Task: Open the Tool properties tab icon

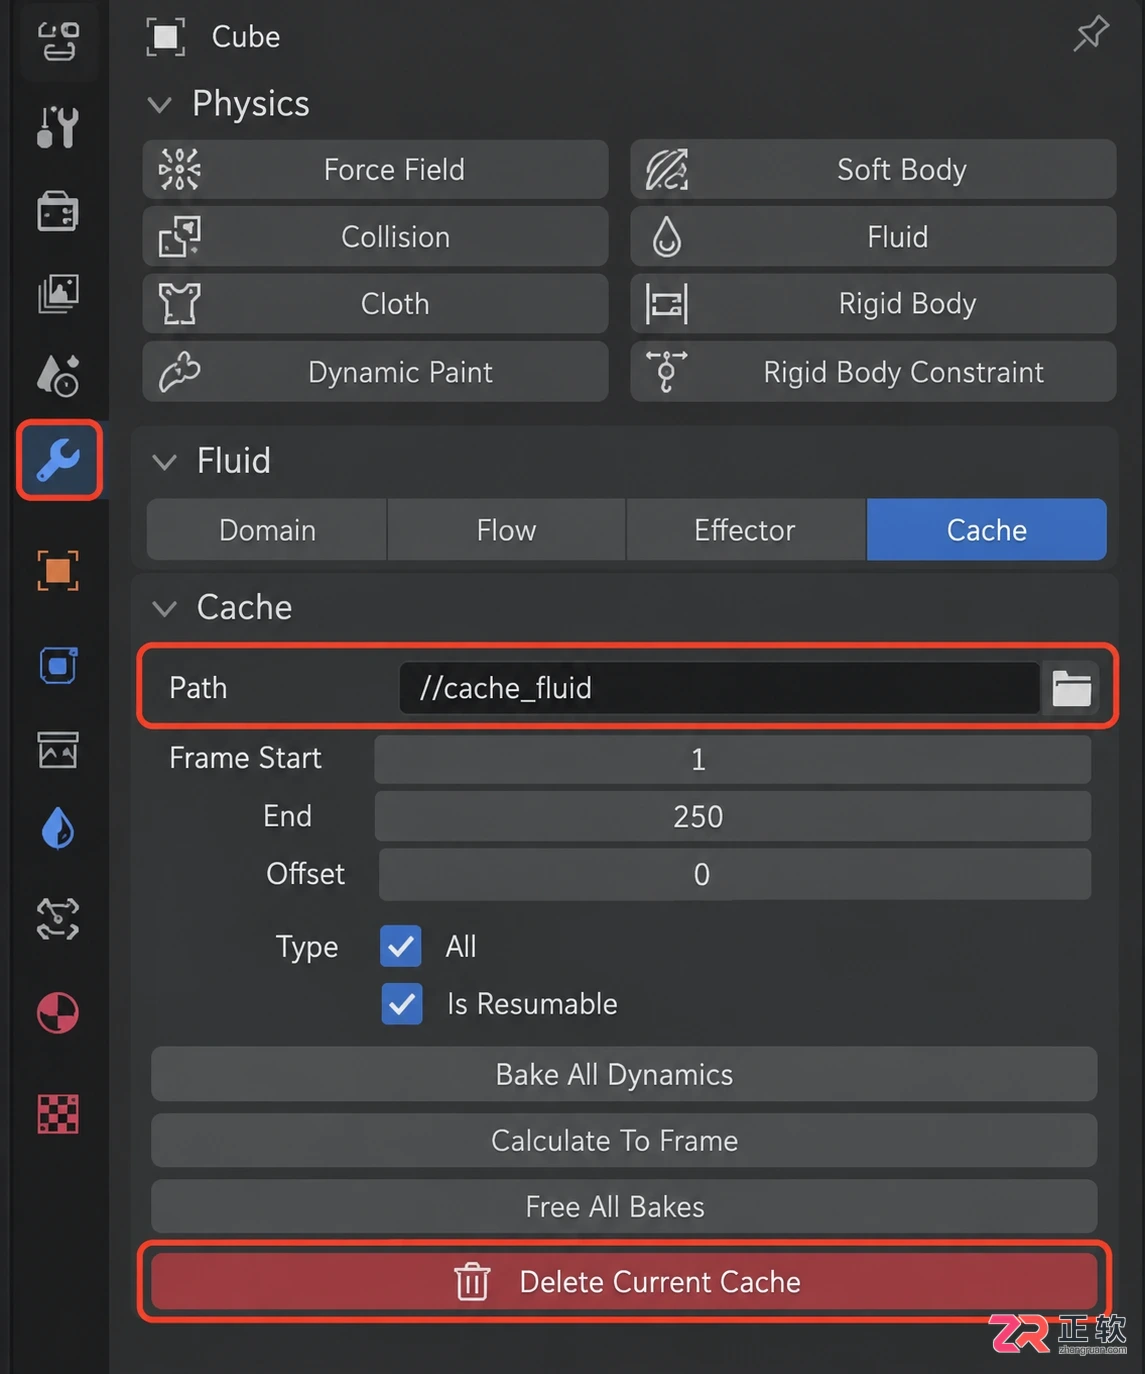Action: (x=58, y=127)
